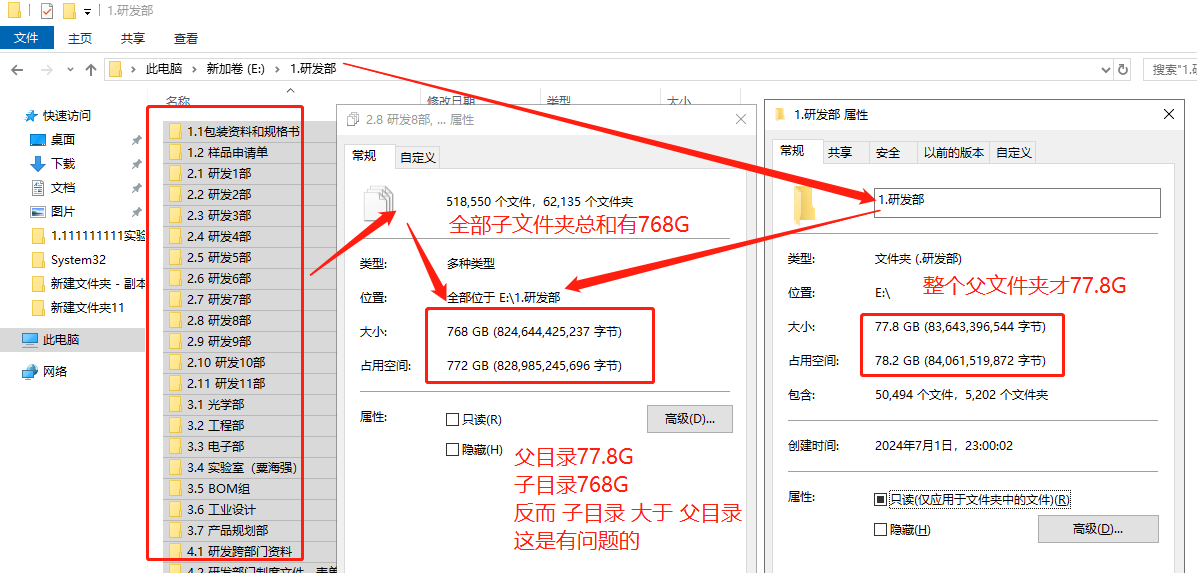Screen dimensions: 1197x573
Task: Refresh the folder with the Refresh button
Action: coord(1122,69)
